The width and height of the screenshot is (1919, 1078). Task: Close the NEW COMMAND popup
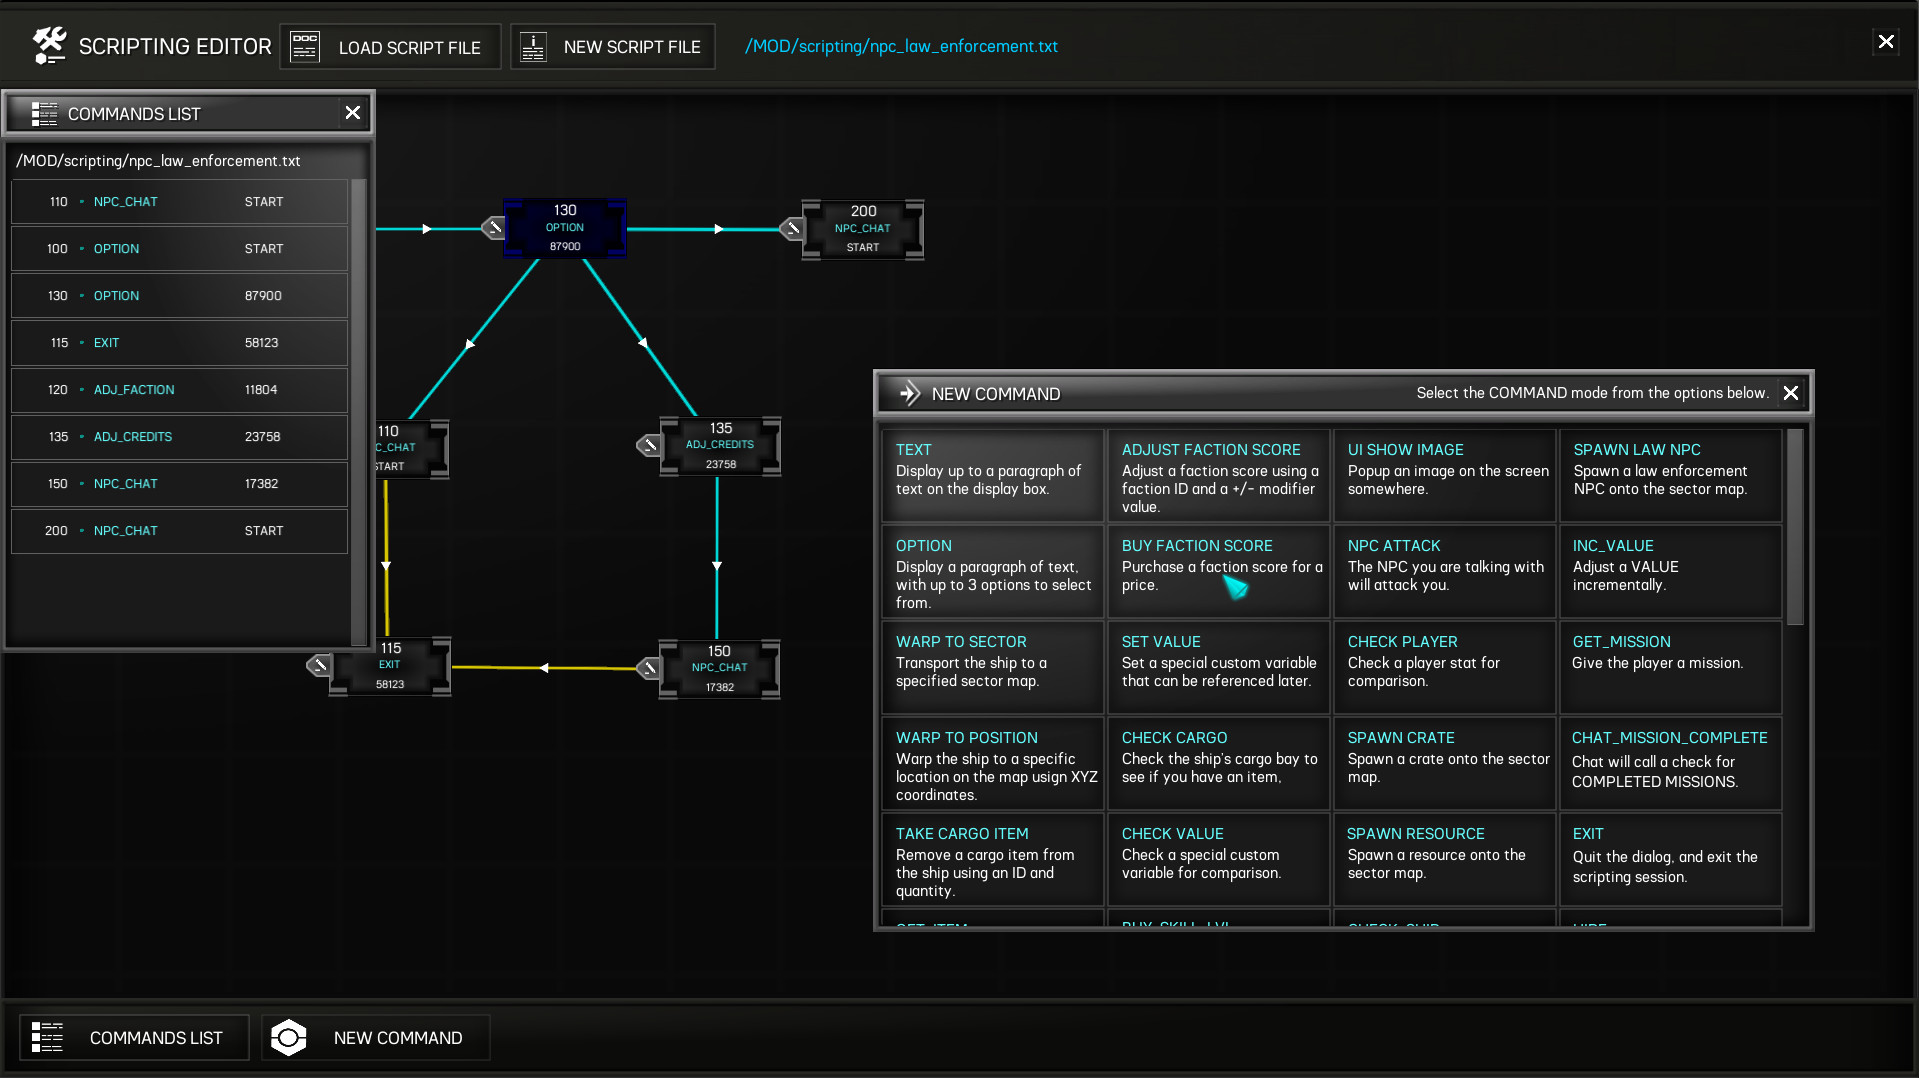(x=1790, y=393)
